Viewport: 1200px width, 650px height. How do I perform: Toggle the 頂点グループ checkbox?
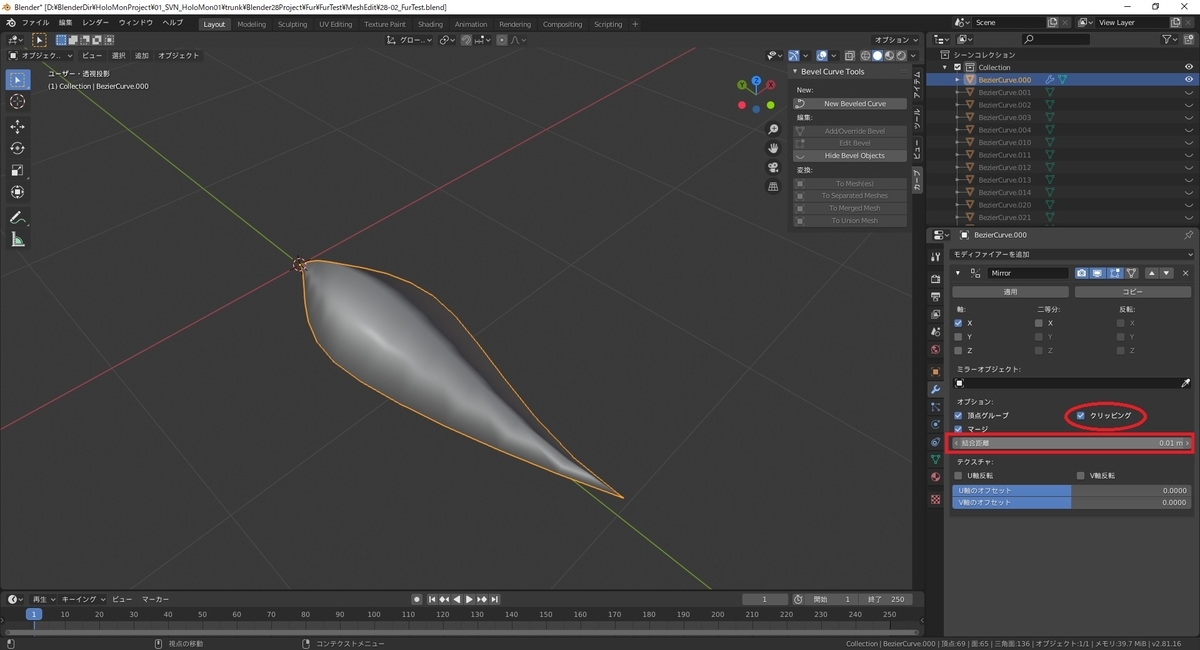click(958, 415)
